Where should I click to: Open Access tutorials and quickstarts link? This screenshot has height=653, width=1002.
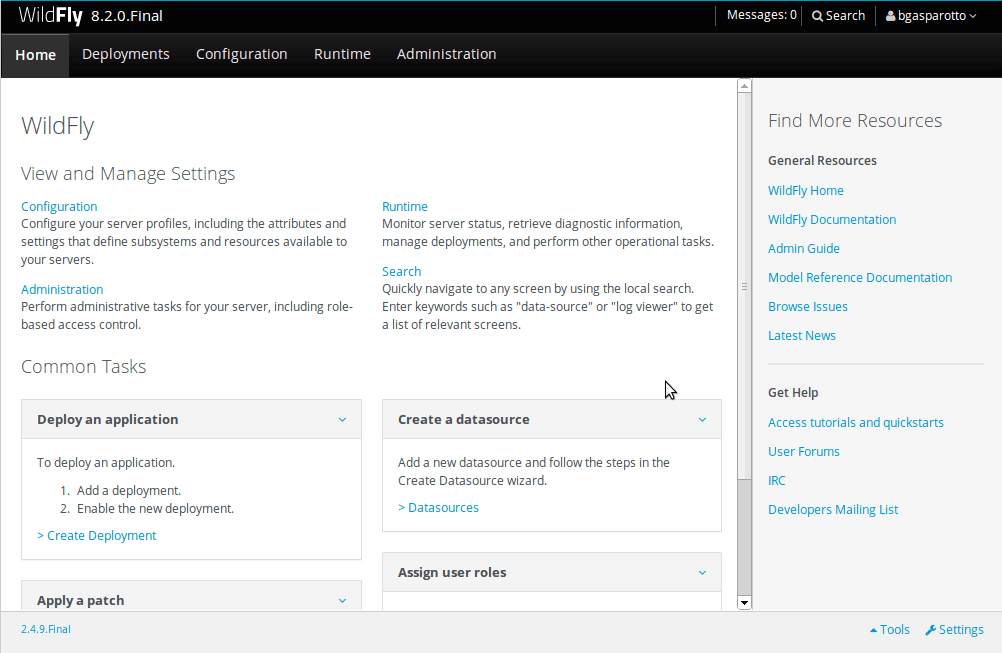(855, 422)
